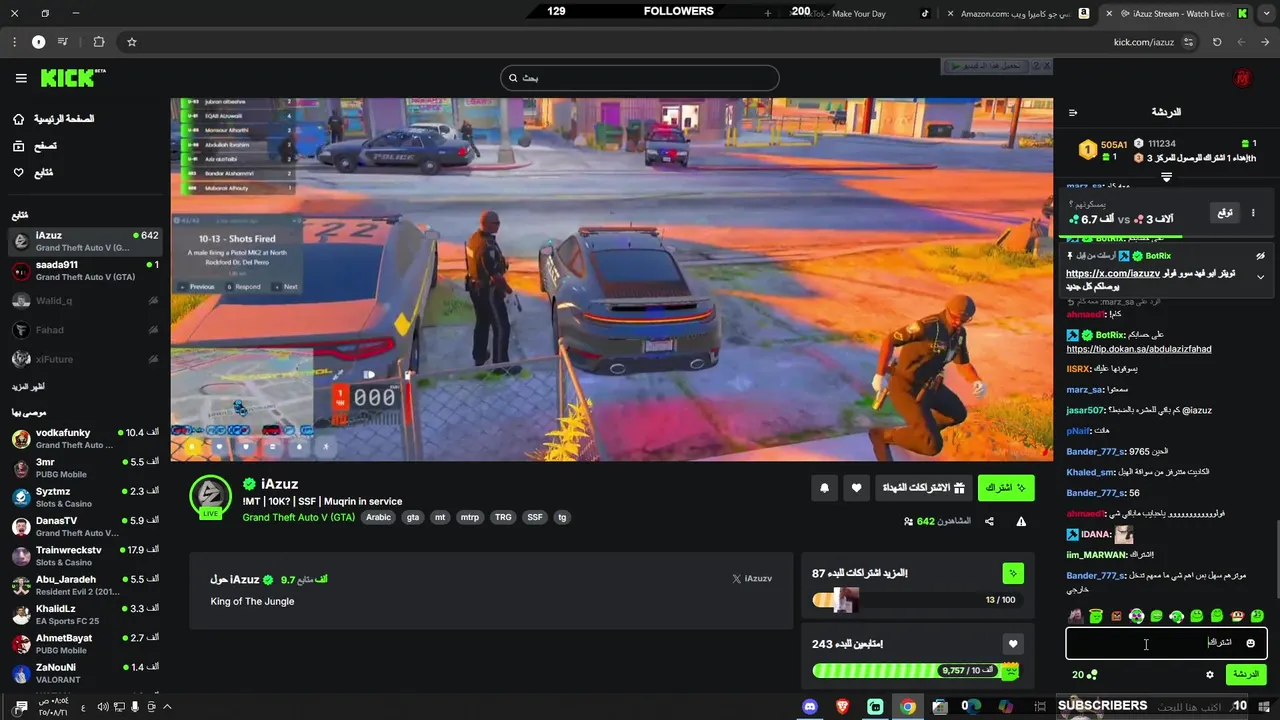Open the x.com/iazuzv link in pinned message
The width and height of the screenshot is (1280, 720).
pyautogui.click(x=1113, y=273)
